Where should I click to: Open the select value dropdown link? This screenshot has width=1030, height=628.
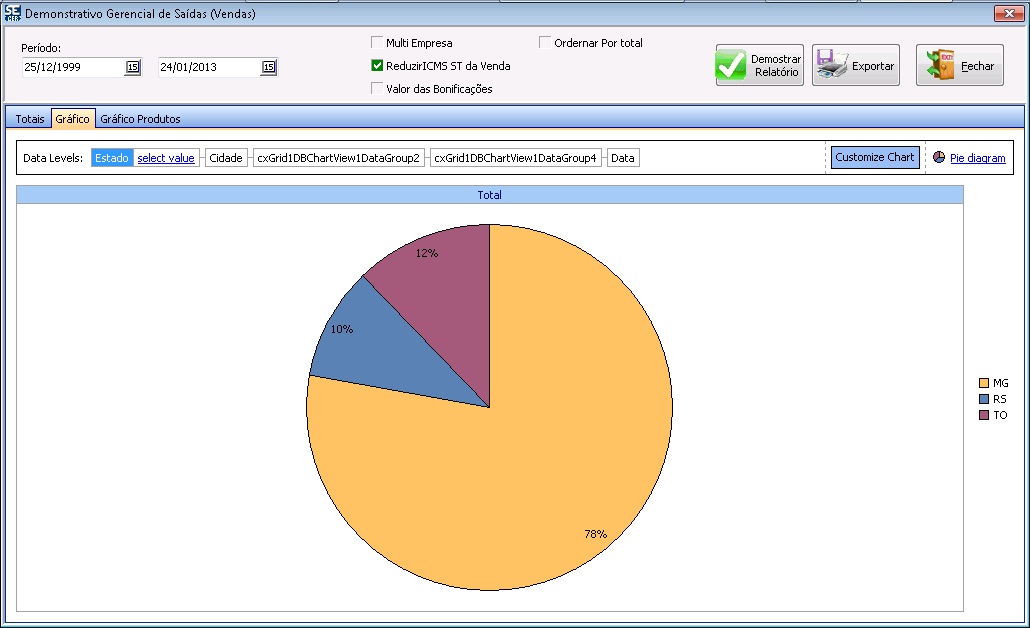pyautogui.click(x=166, y=158)
